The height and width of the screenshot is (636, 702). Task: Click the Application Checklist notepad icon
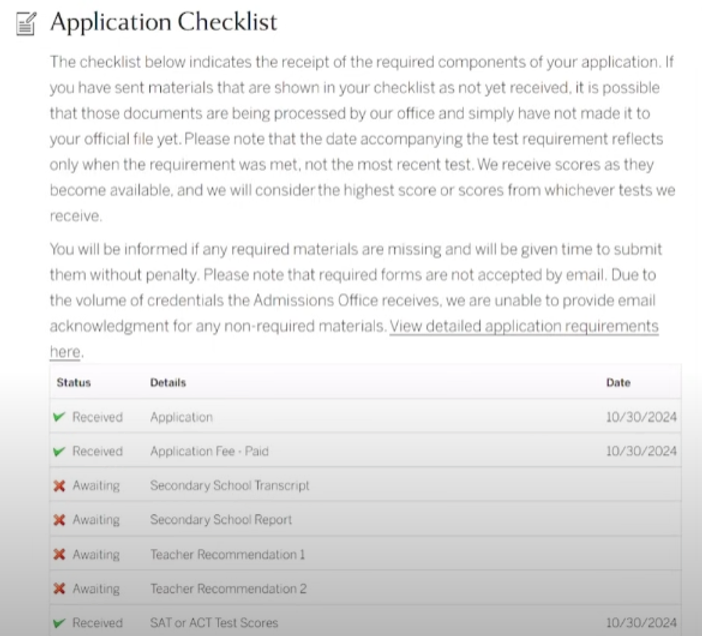27,22
